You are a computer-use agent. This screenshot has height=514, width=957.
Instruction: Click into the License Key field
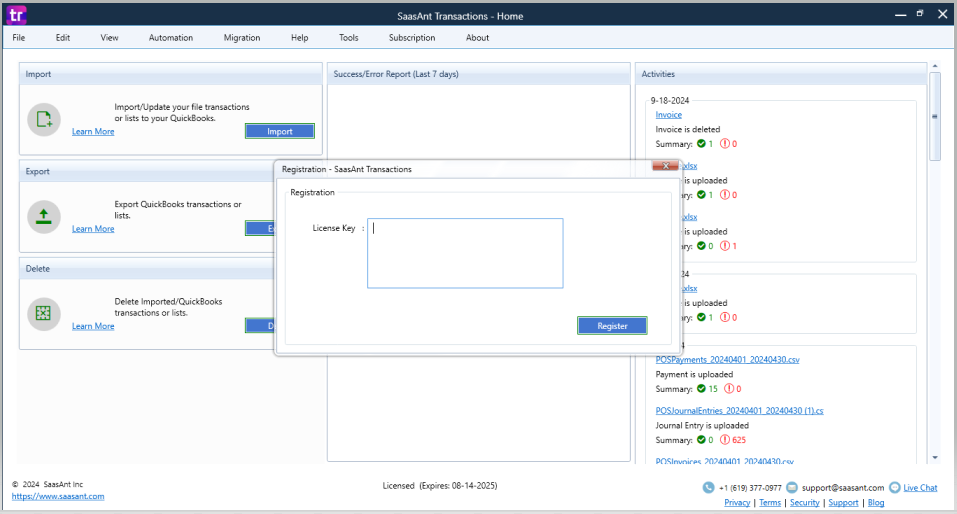[x=465, y=253]
